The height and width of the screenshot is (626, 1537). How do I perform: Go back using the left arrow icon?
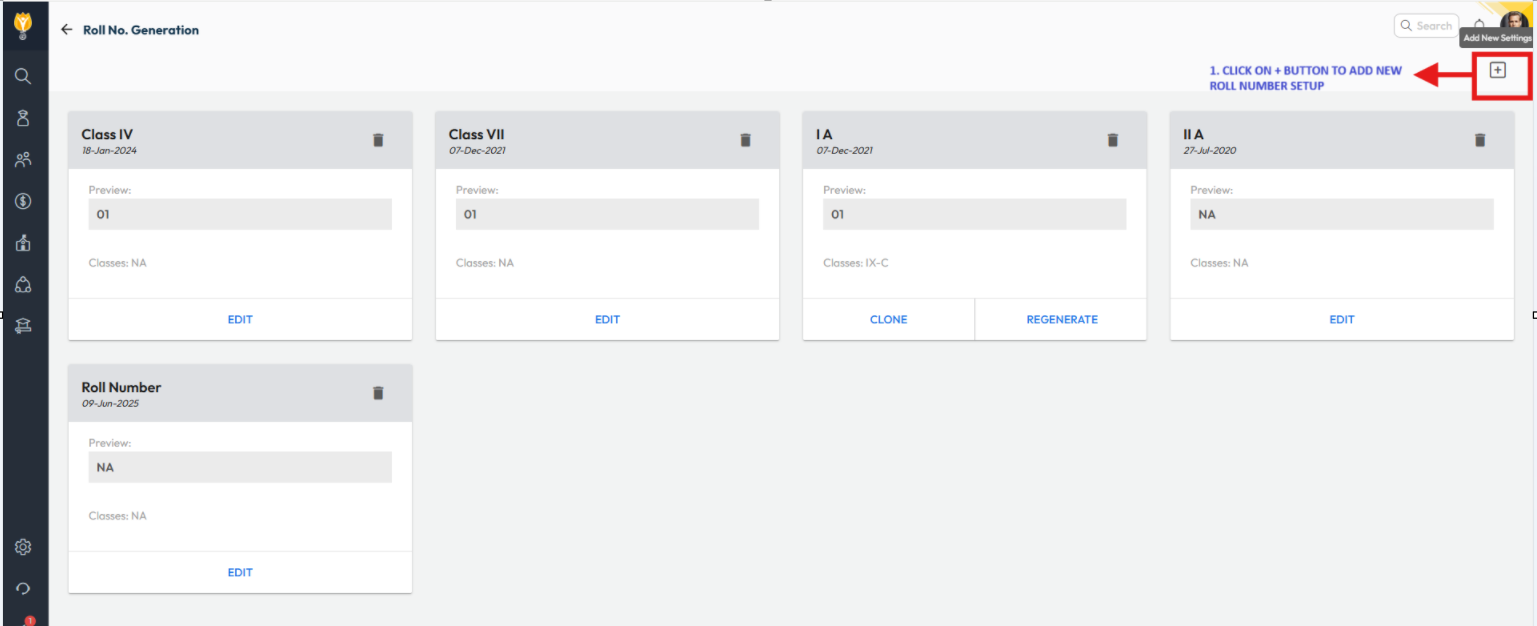pyautogui.click(x=67, y=30)
